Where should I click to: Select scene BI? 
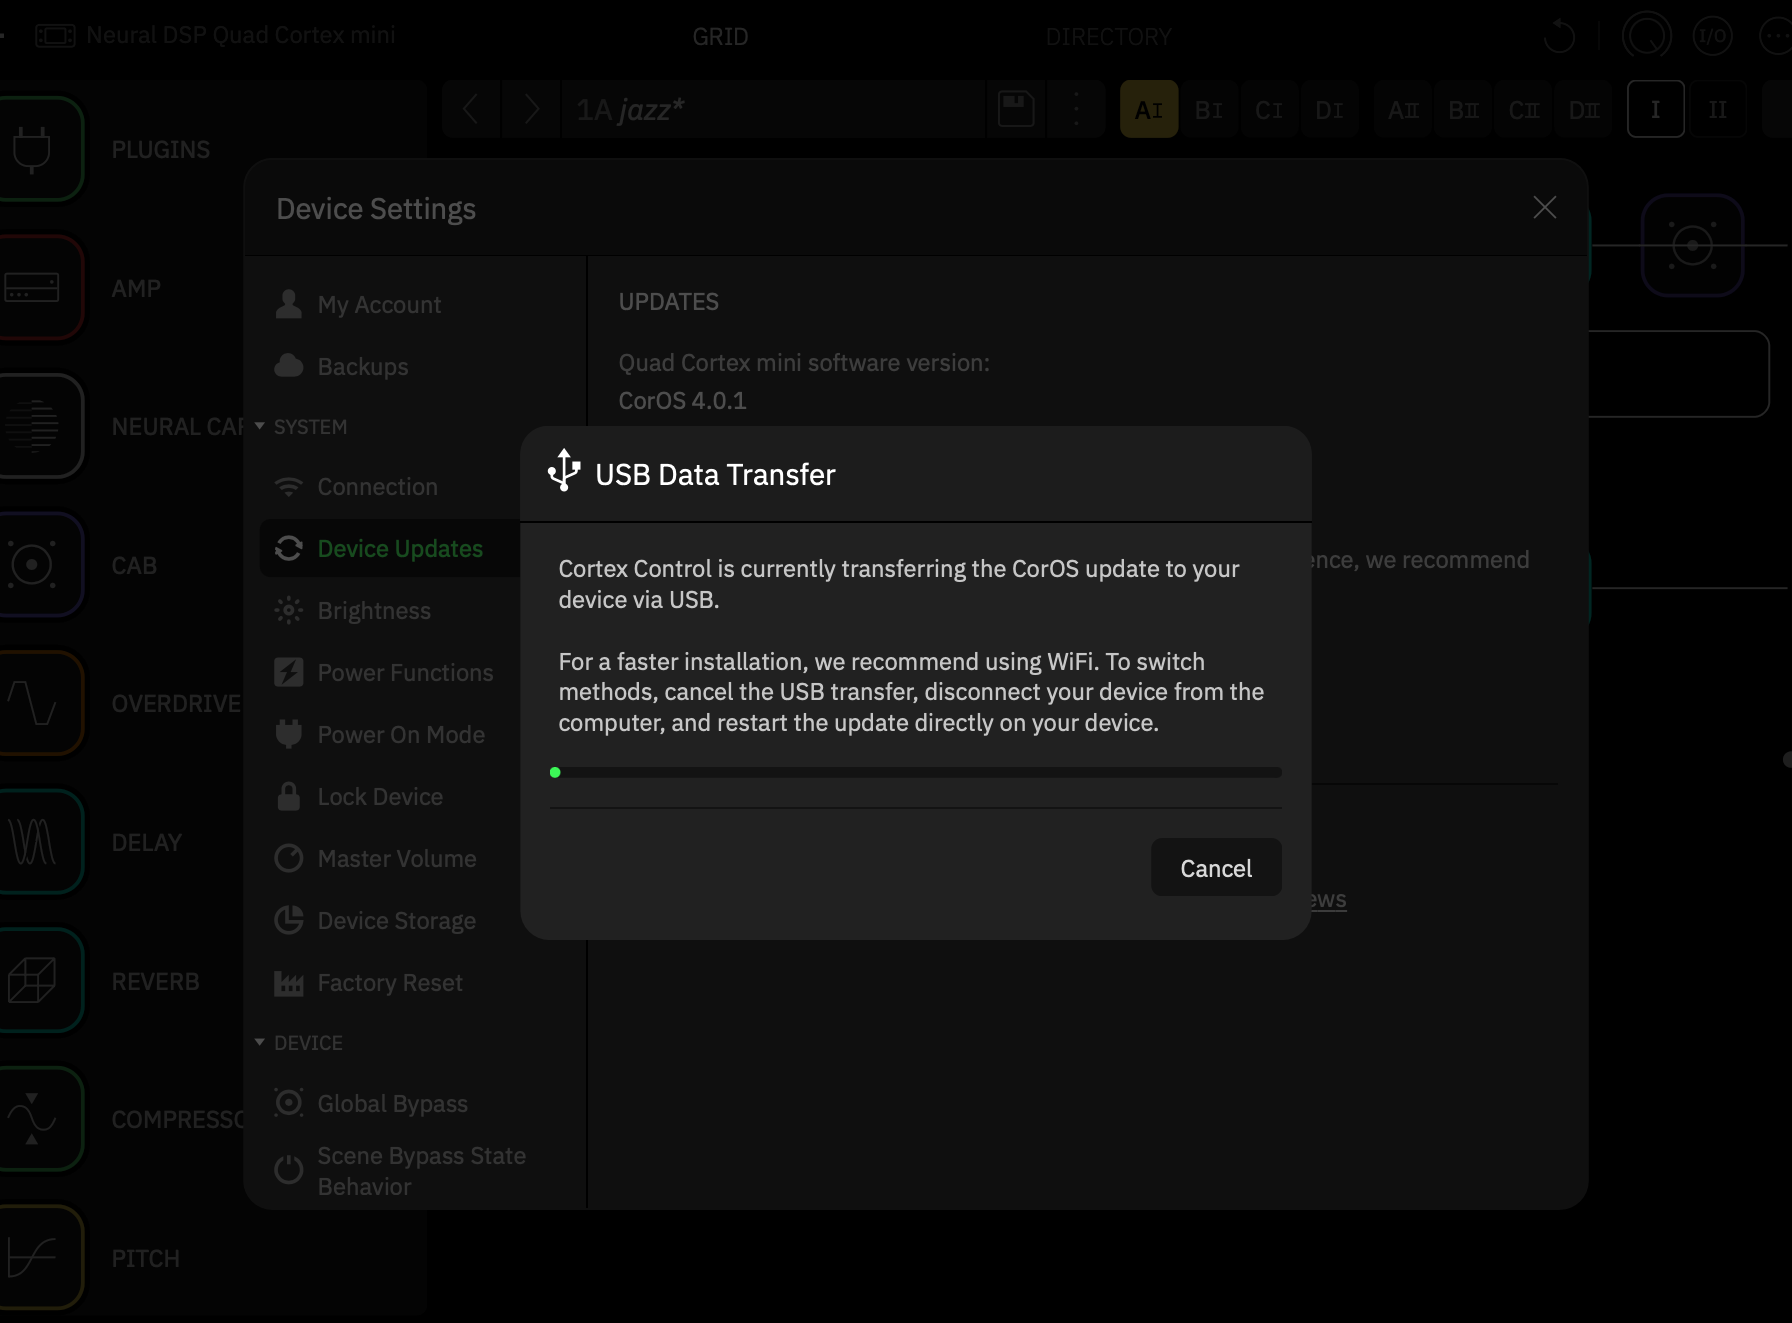[1209, 109]
